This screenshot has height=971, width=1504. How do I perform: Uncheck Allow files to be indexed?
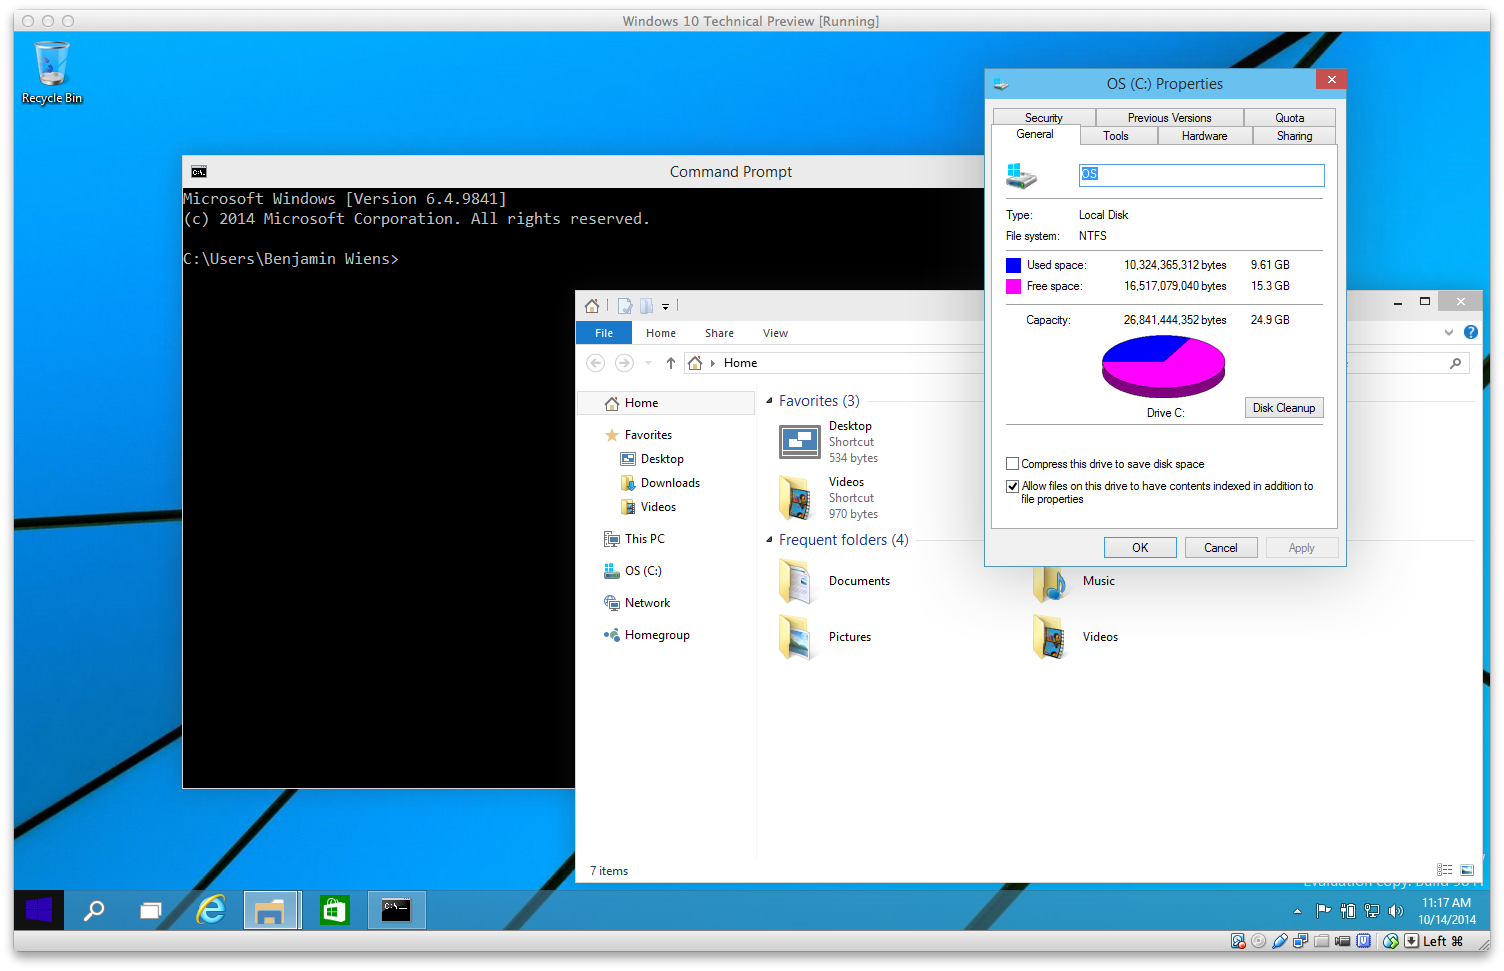point(1012,487)
